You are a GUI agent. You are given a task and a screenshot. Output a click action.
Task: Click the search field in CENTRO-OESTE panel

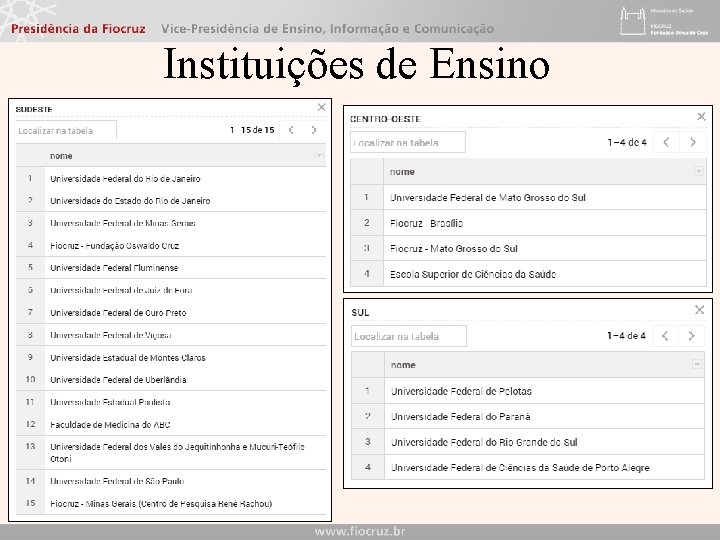point(408,142)
